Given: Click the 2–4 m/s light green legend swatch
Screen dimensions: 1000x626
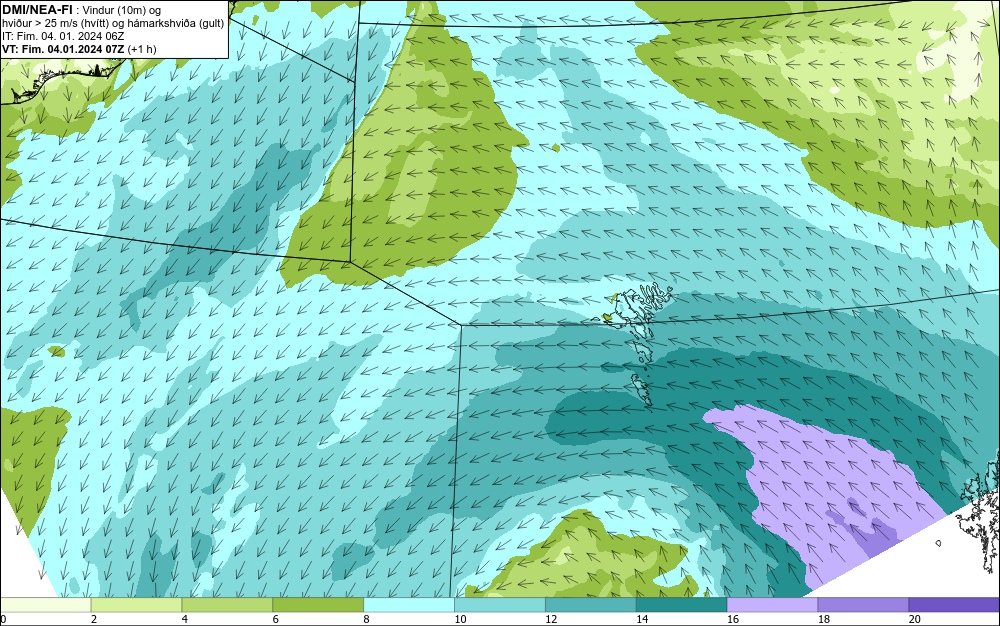Looking at the screenshot, I should pyautogui.click(x=136, y=605).
